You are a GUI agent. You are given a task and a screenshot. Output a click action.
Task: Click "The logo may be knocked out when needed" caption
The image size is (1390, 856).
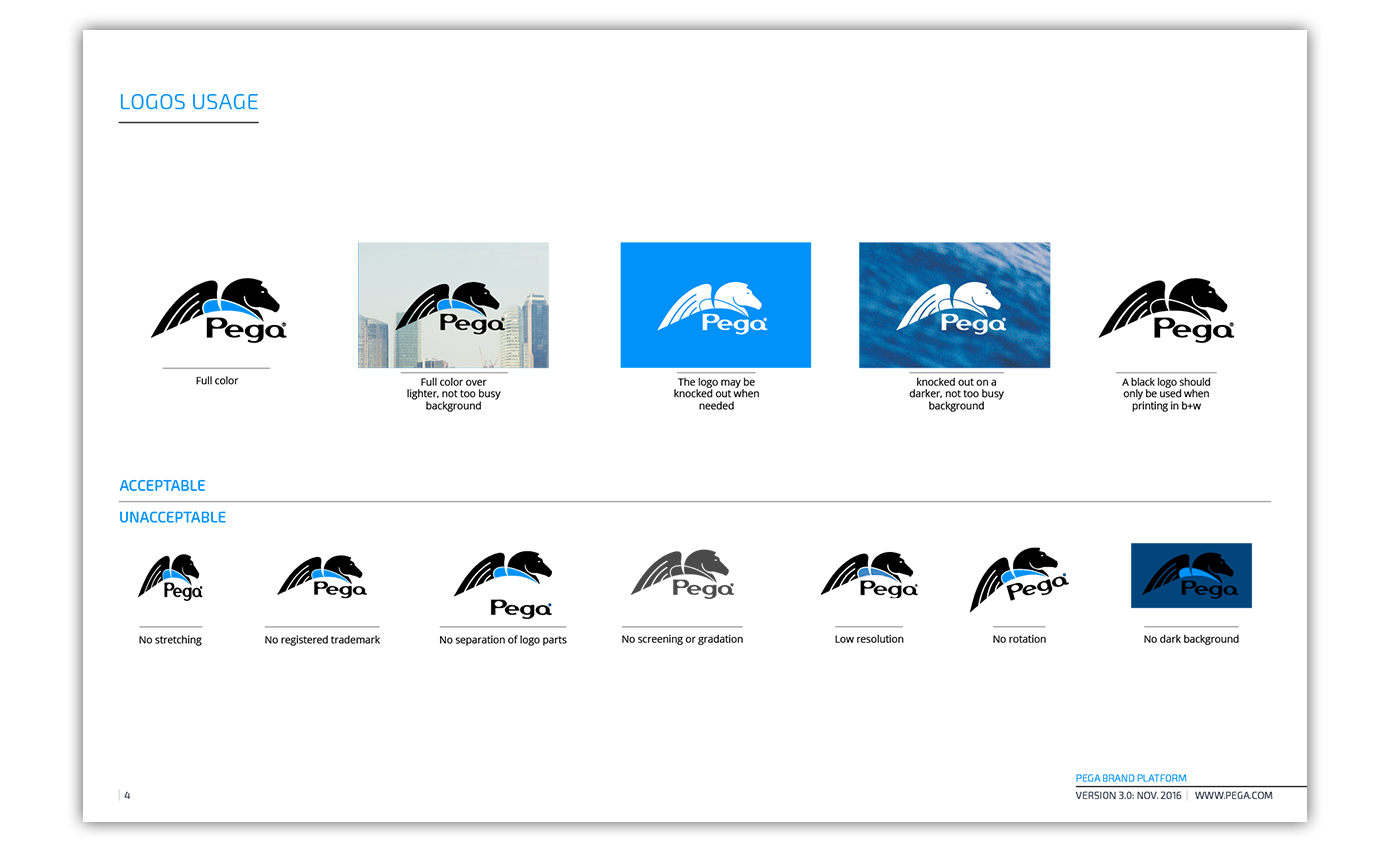[x=716, y=394]
